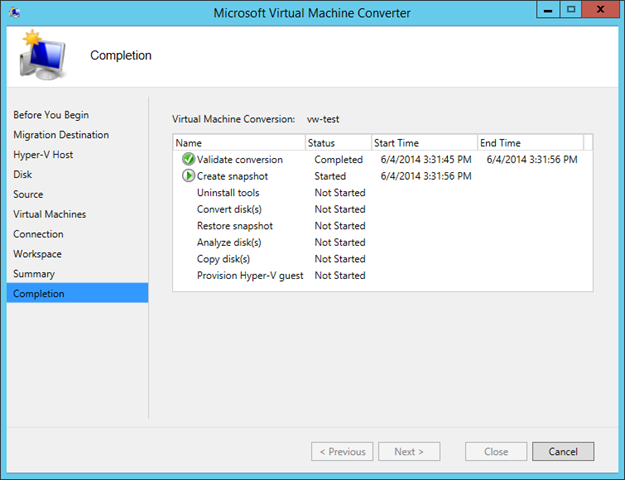Viewport: 625px width, 480px height.
Task: Open the Migration Destination step
Action: [61, 135]
